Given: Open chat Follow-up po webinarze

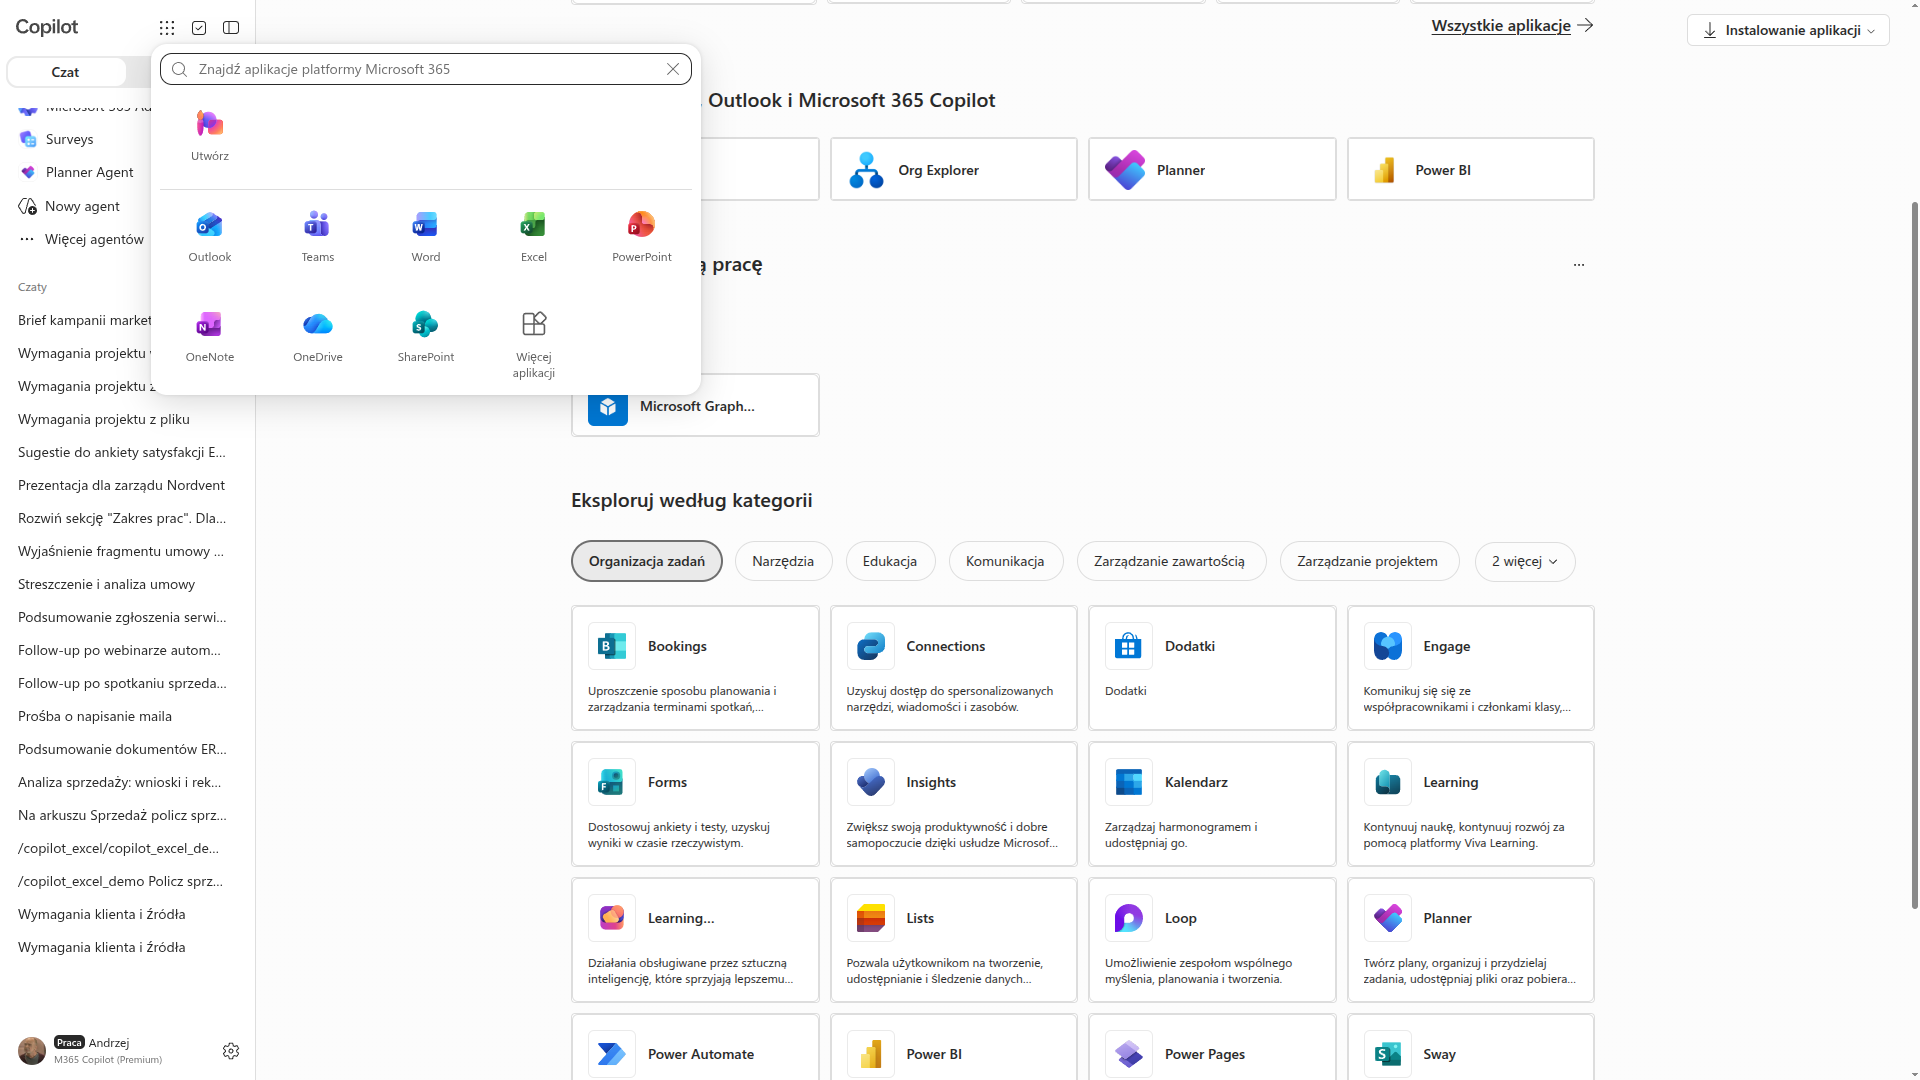Looking at the screenshot, I should click(x=119, y=650).
